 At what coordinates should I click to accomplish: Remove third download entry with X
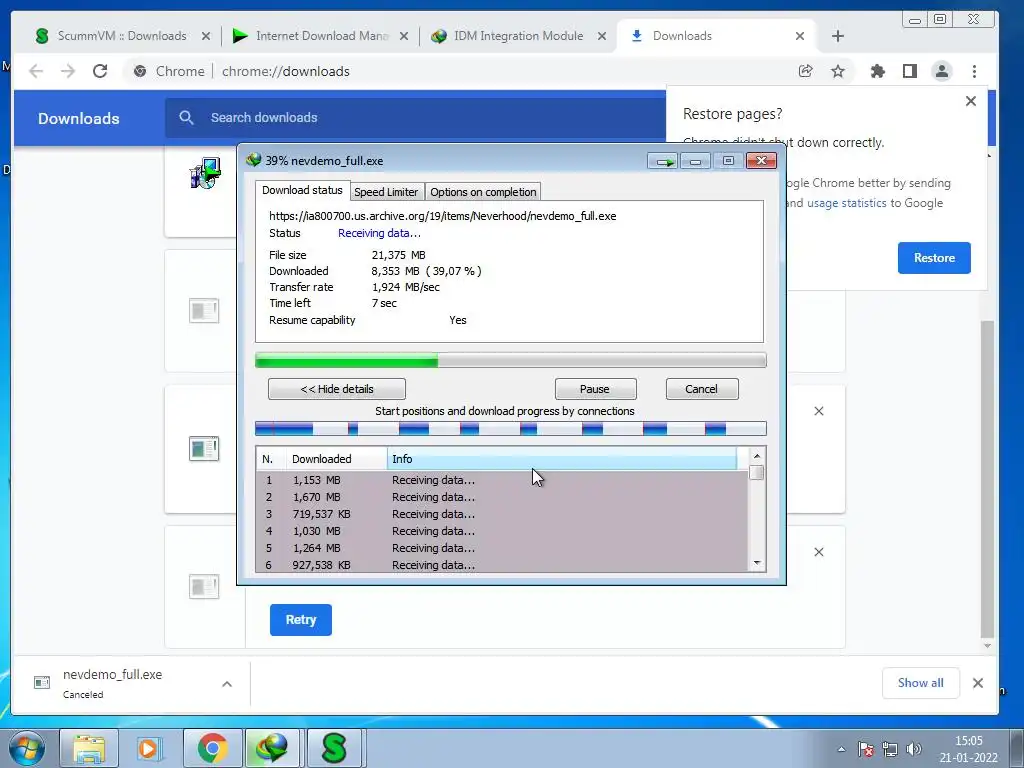(x=819, y=411)
